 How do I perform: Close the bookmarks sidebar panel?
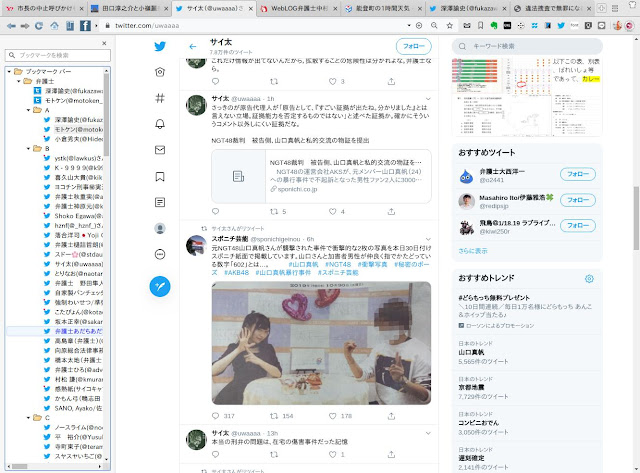coord(104,43)
